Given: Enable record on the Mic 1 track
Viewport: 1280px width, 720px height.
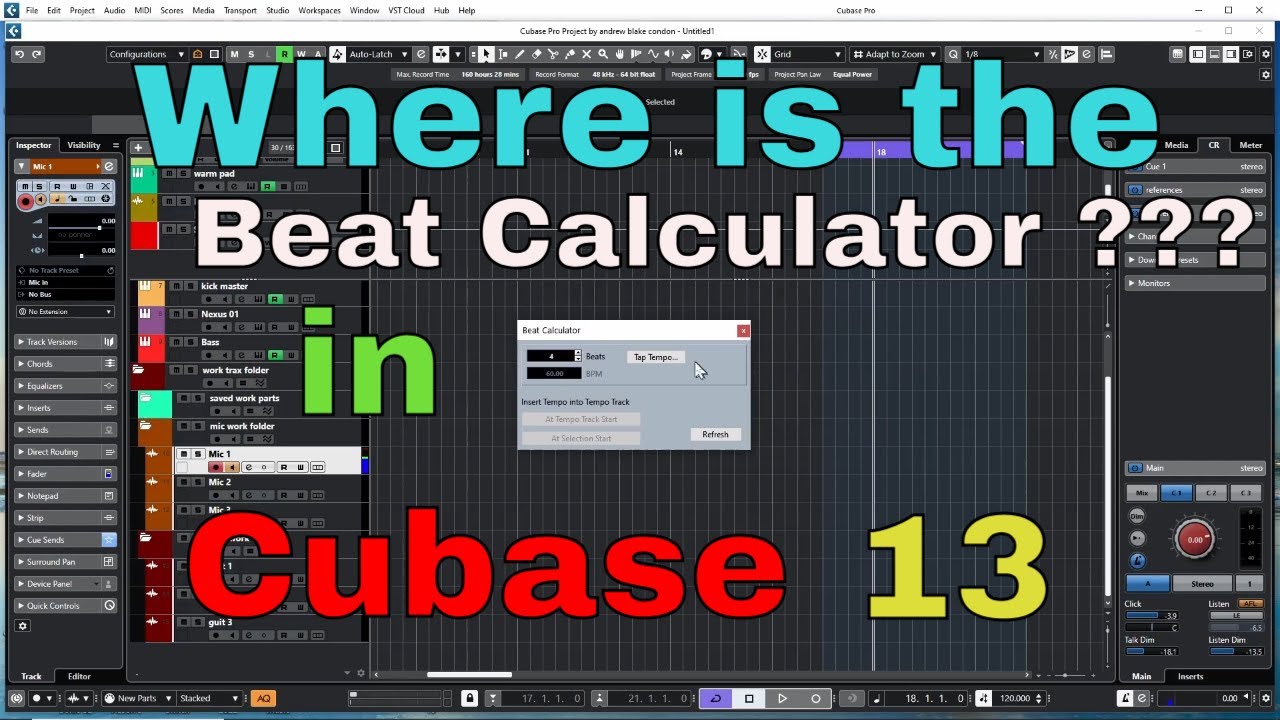Looking at the screenshot, I should tap(215, 467).
